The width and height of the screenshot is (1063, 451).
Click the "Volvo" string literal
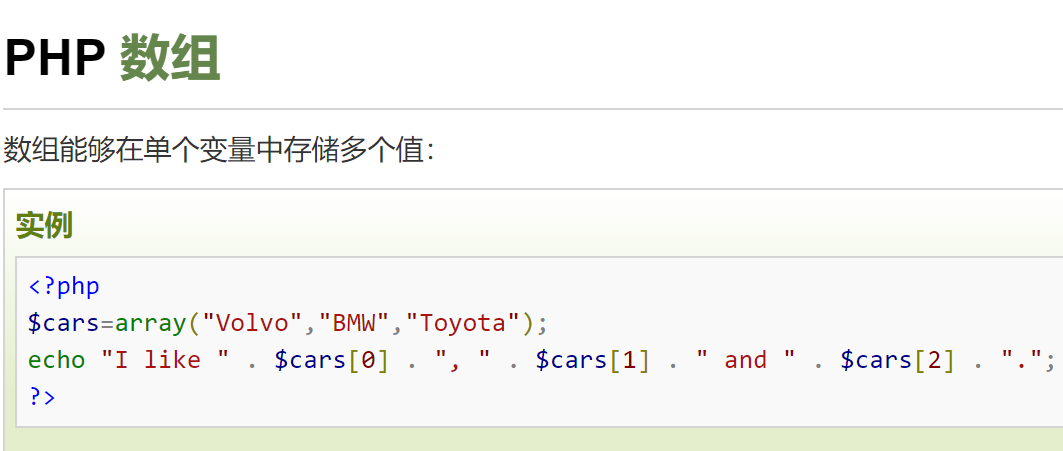pos(253,323)
